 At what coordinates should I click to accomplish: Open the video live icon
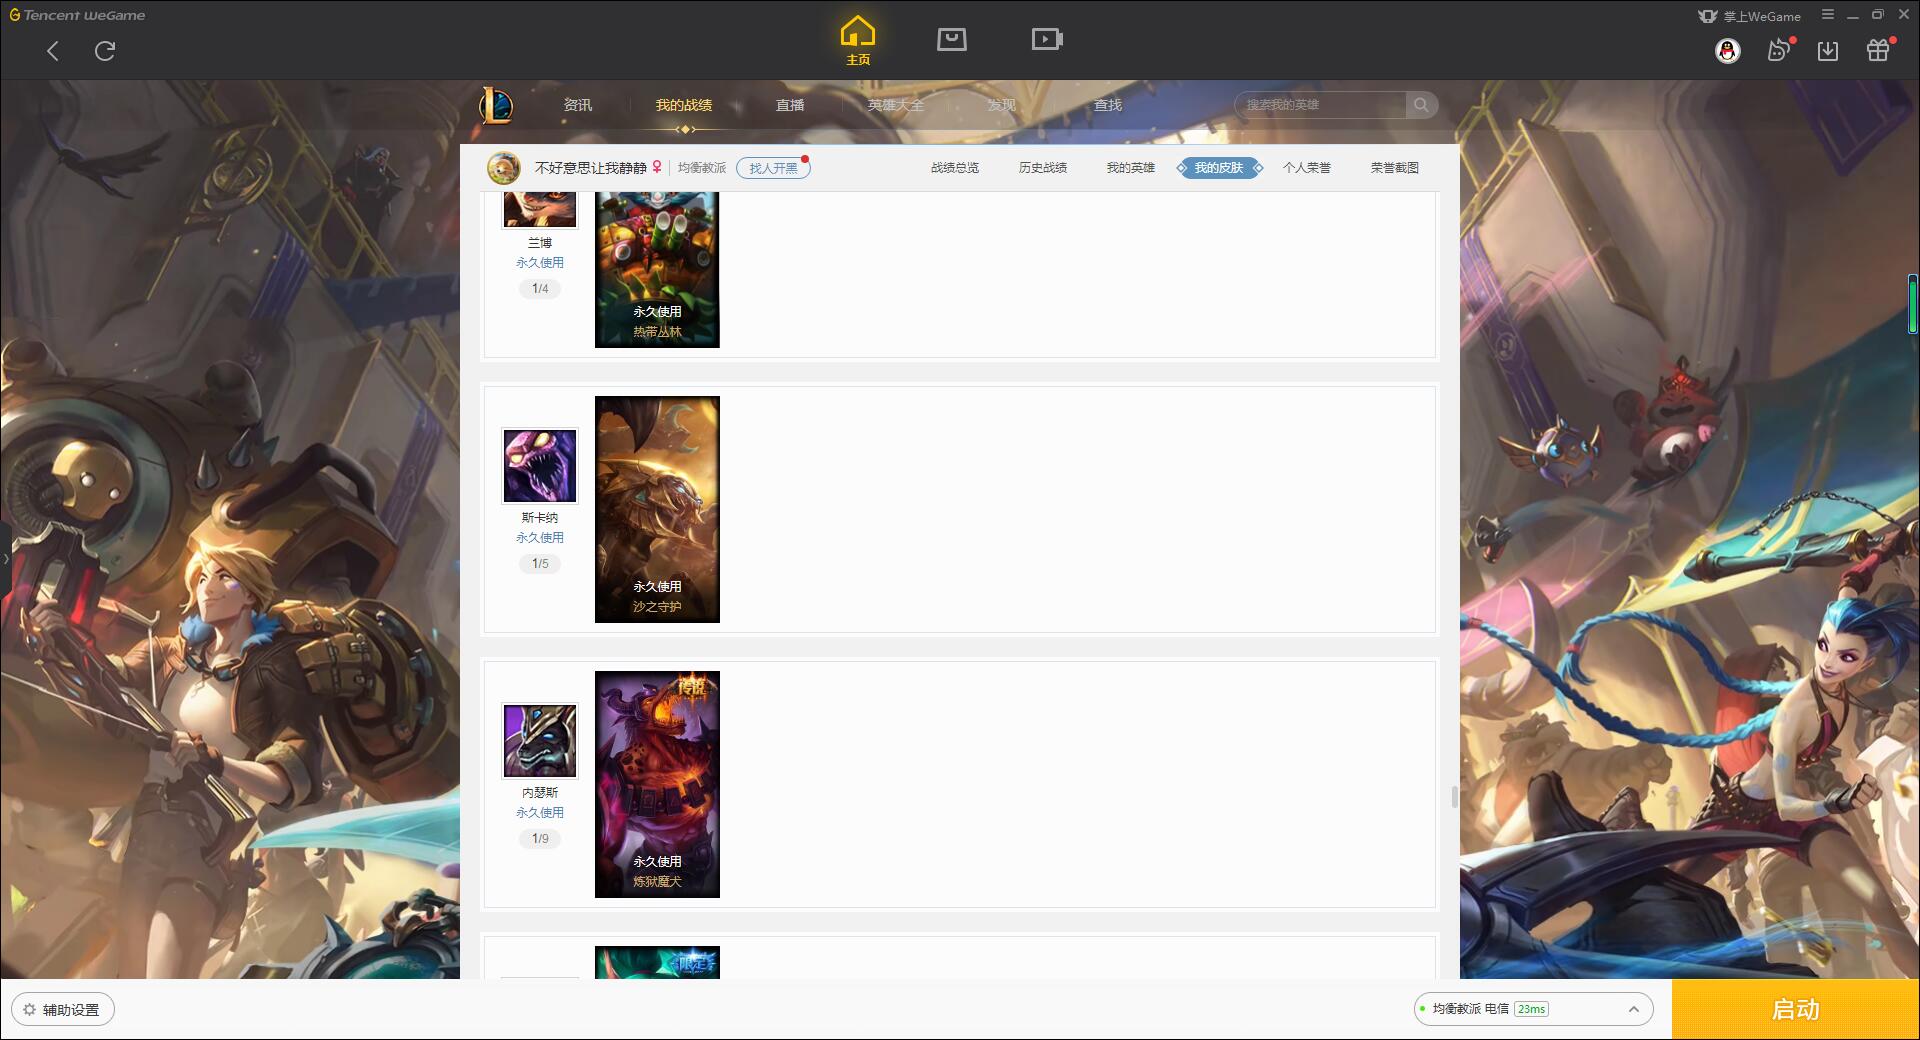(1047, 39)
